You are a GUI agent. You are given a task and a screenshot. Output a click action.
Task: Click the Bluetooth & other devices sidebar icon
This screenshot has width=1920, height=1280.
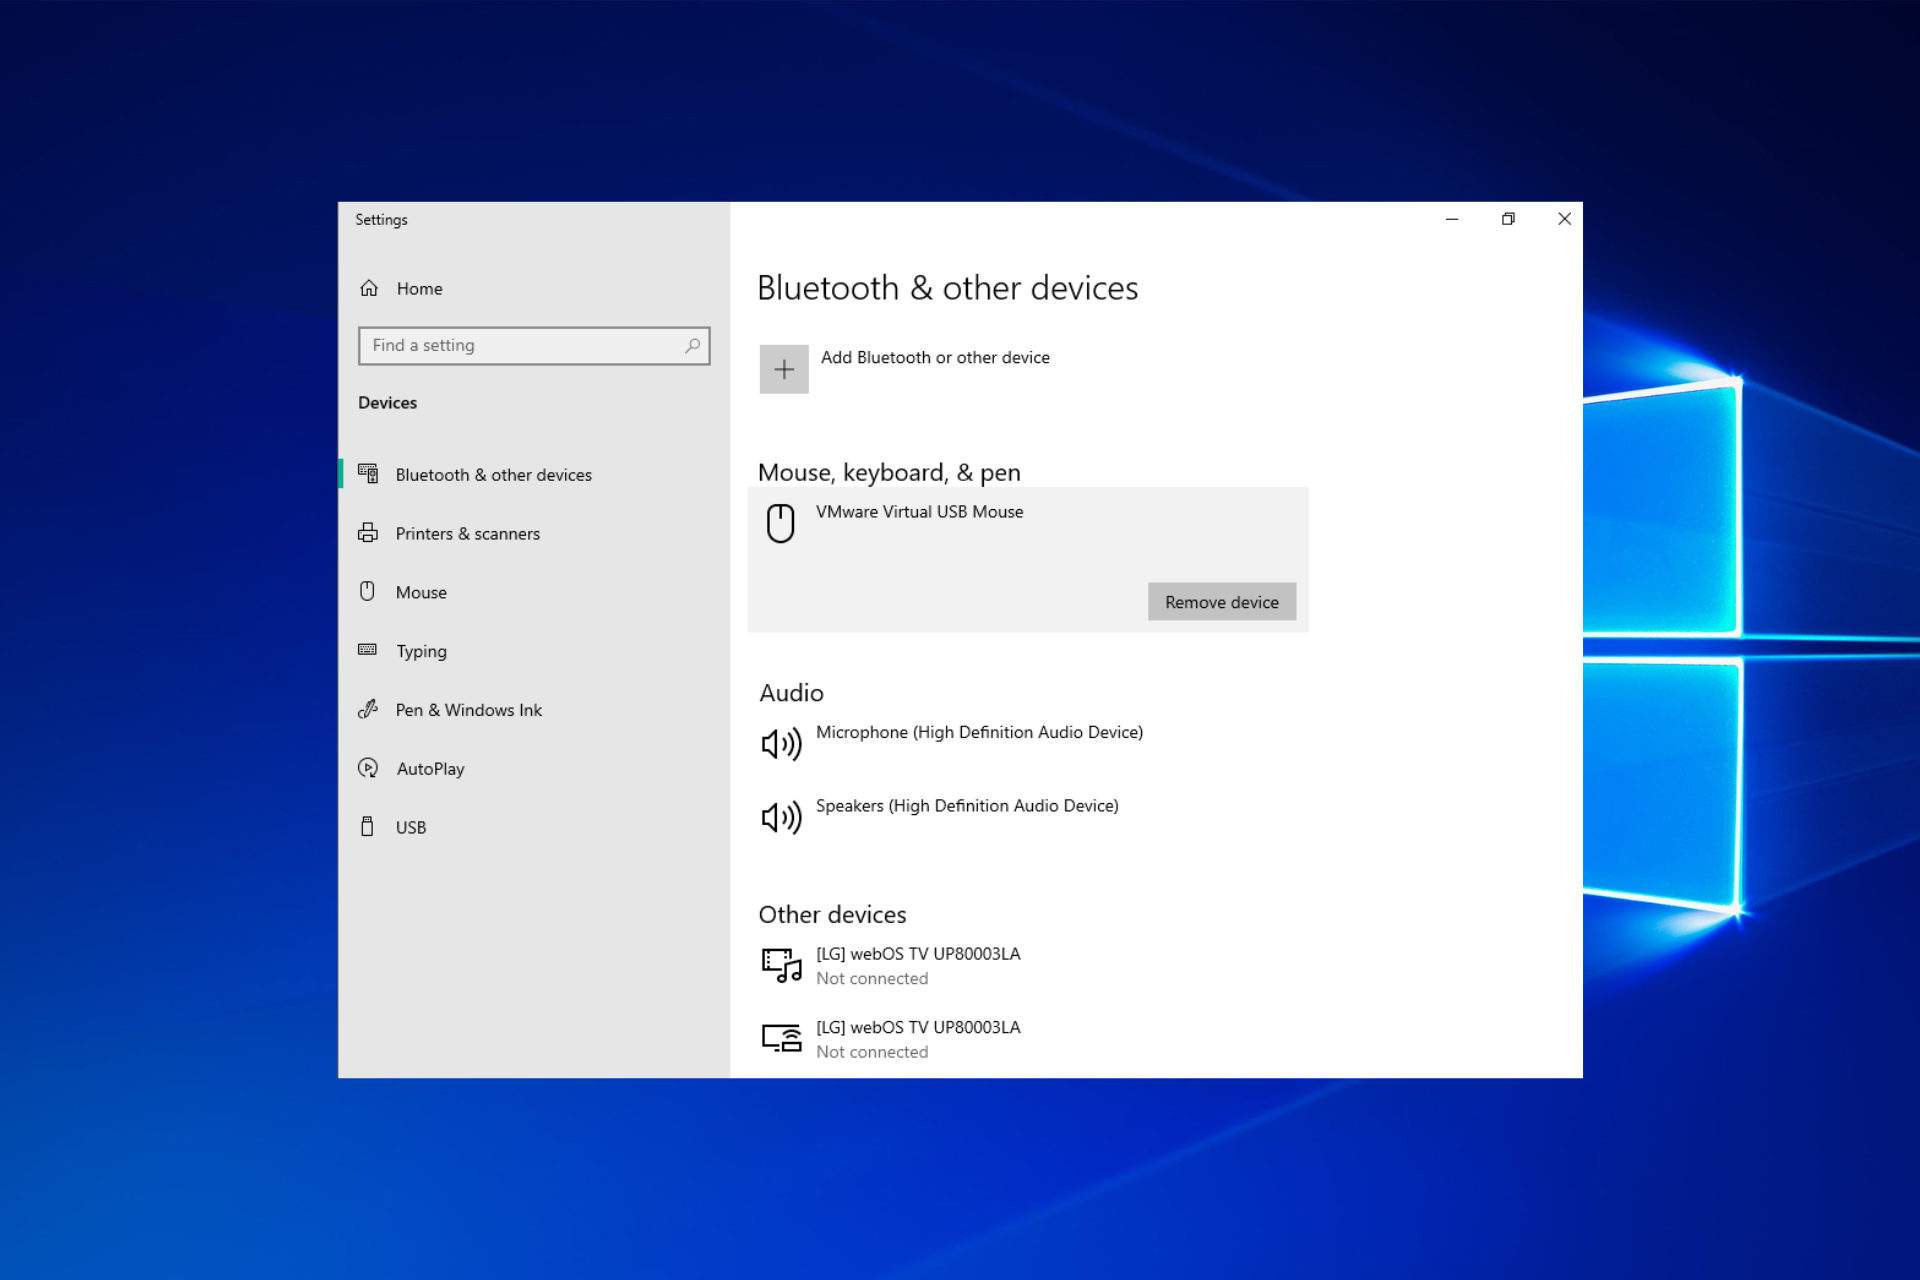pos(368,474)
